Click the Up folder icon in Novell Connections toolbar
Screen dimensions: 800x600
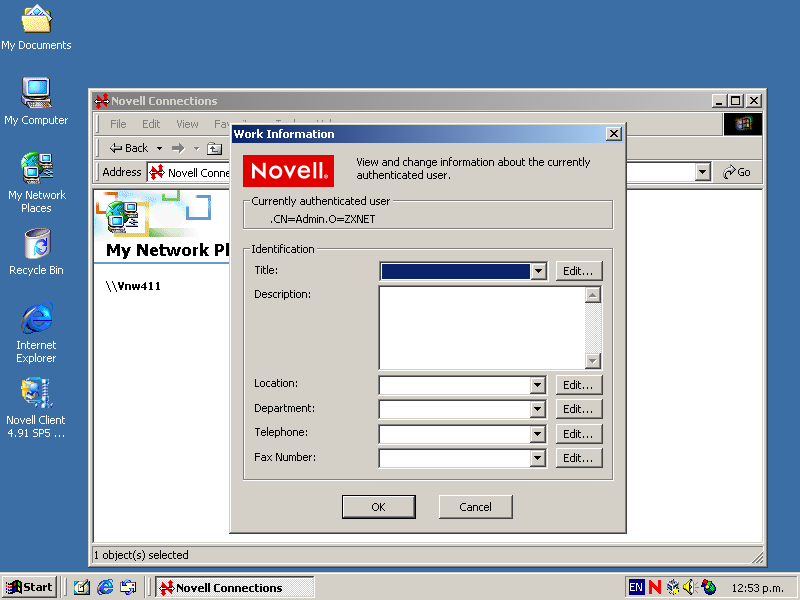pos(214,148)
